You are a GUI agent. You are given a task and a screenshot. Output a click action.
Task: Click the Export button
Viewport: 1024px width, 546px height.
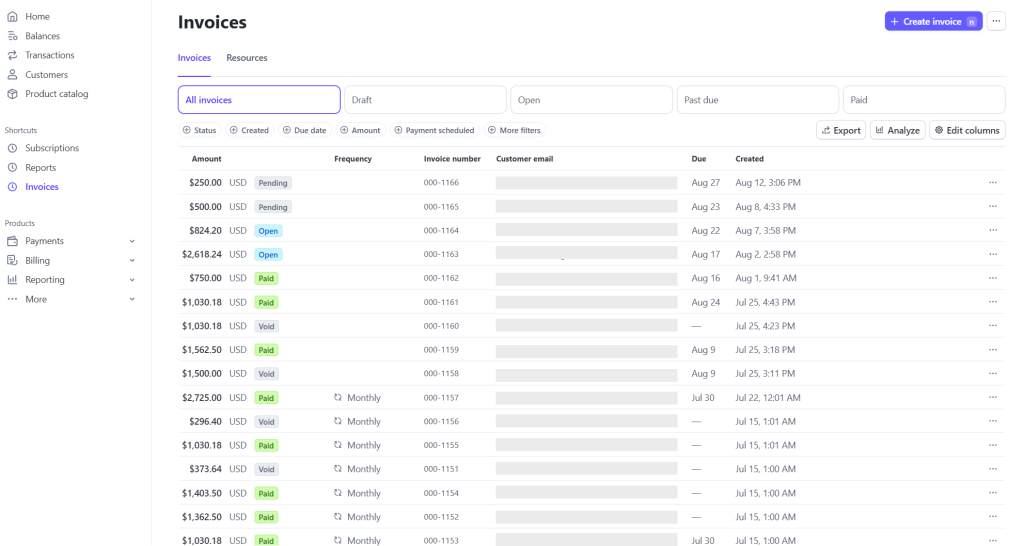point(840,130)
